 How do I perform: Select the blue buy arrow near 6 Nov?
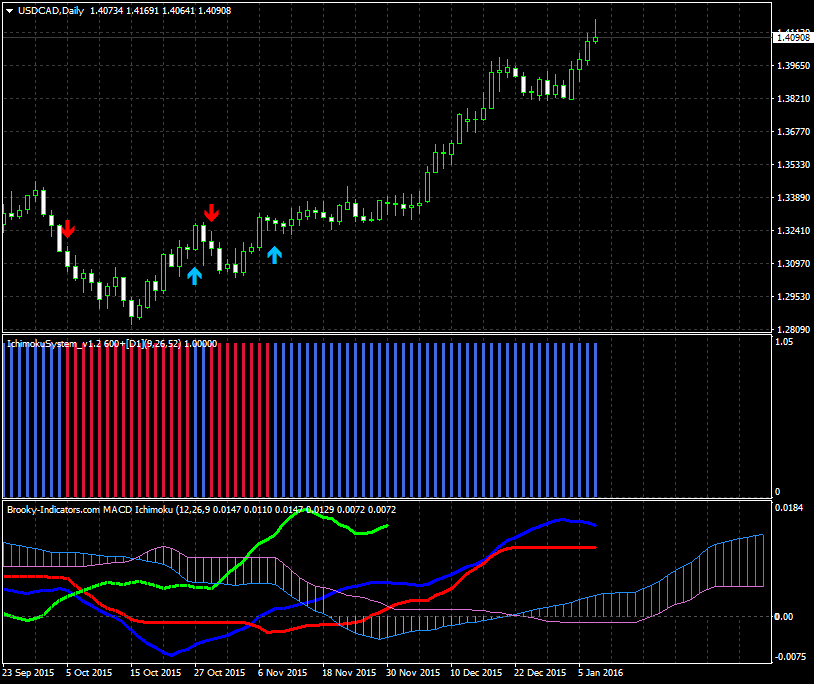[x=276, y=253]
